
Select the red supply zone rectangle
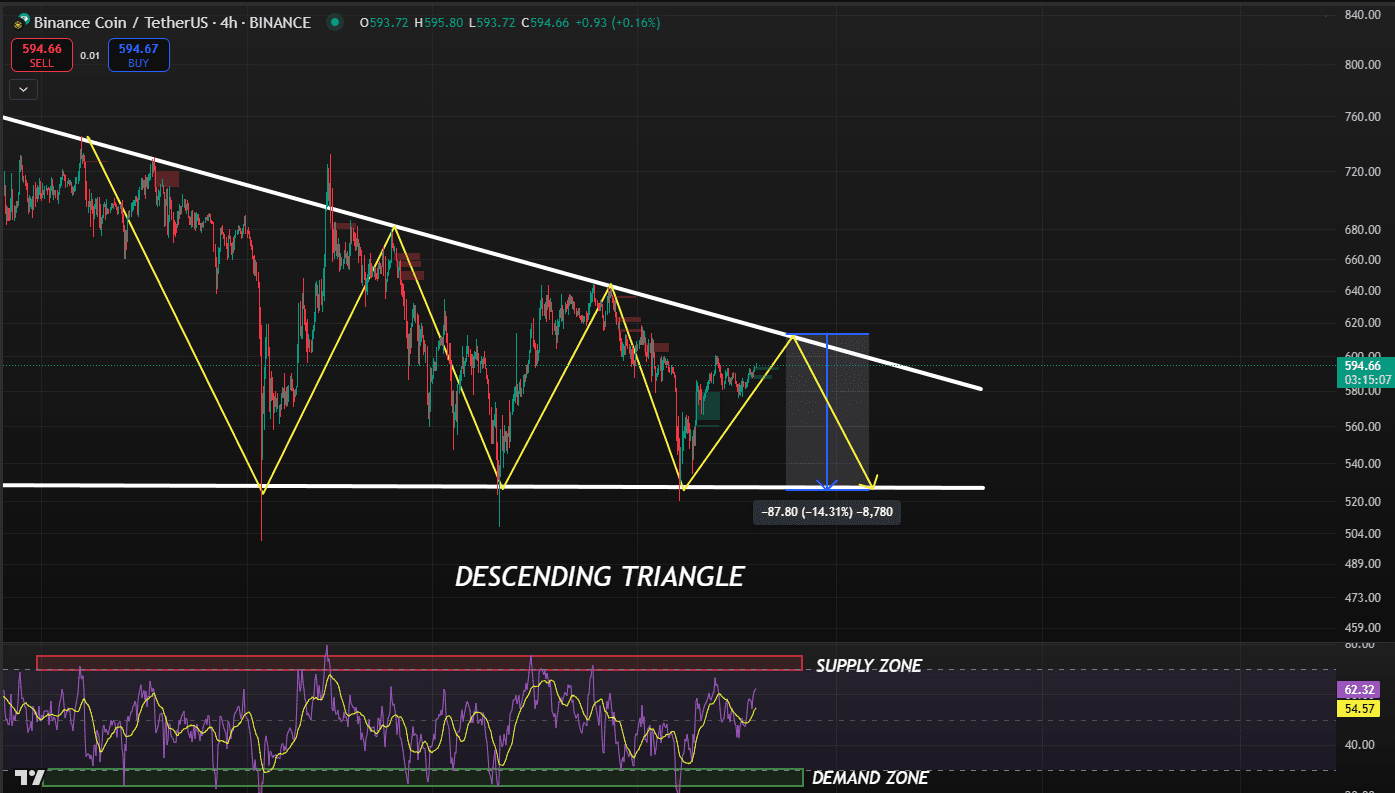[419, 663]
